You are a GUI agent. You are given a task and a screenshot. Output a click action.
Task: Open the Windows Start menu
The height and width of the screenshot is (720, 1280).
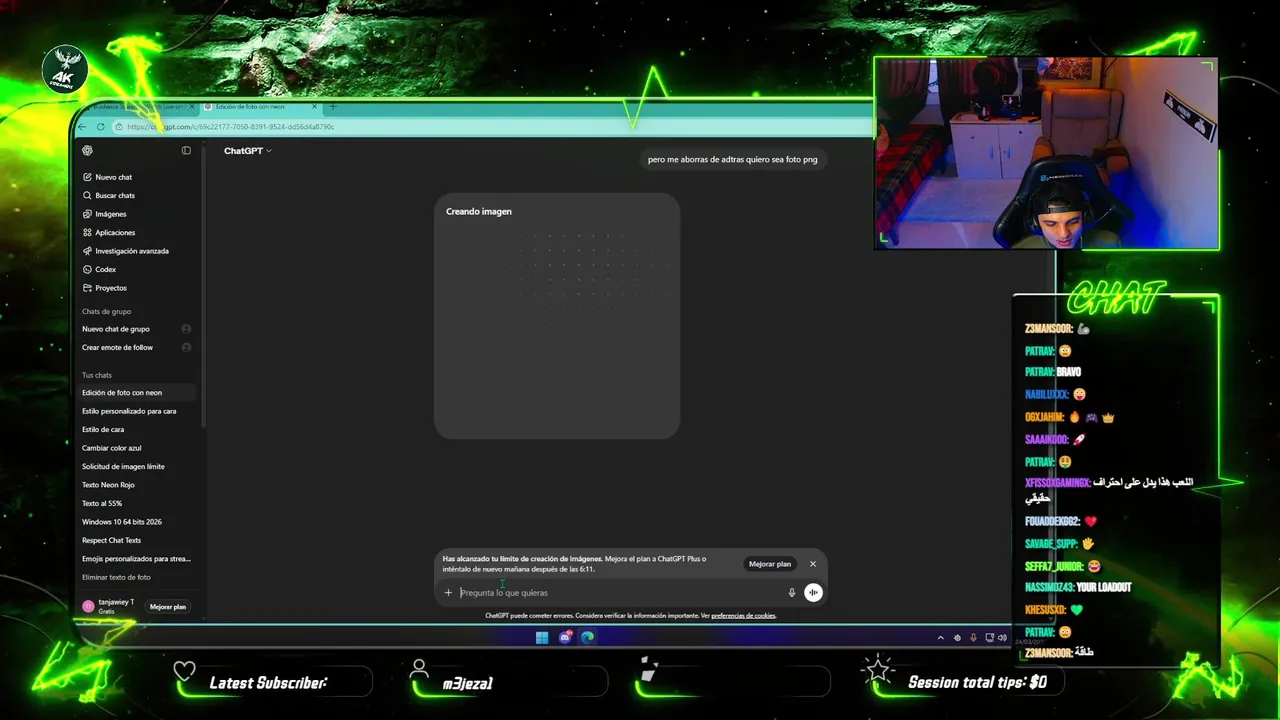pos(542,638)
